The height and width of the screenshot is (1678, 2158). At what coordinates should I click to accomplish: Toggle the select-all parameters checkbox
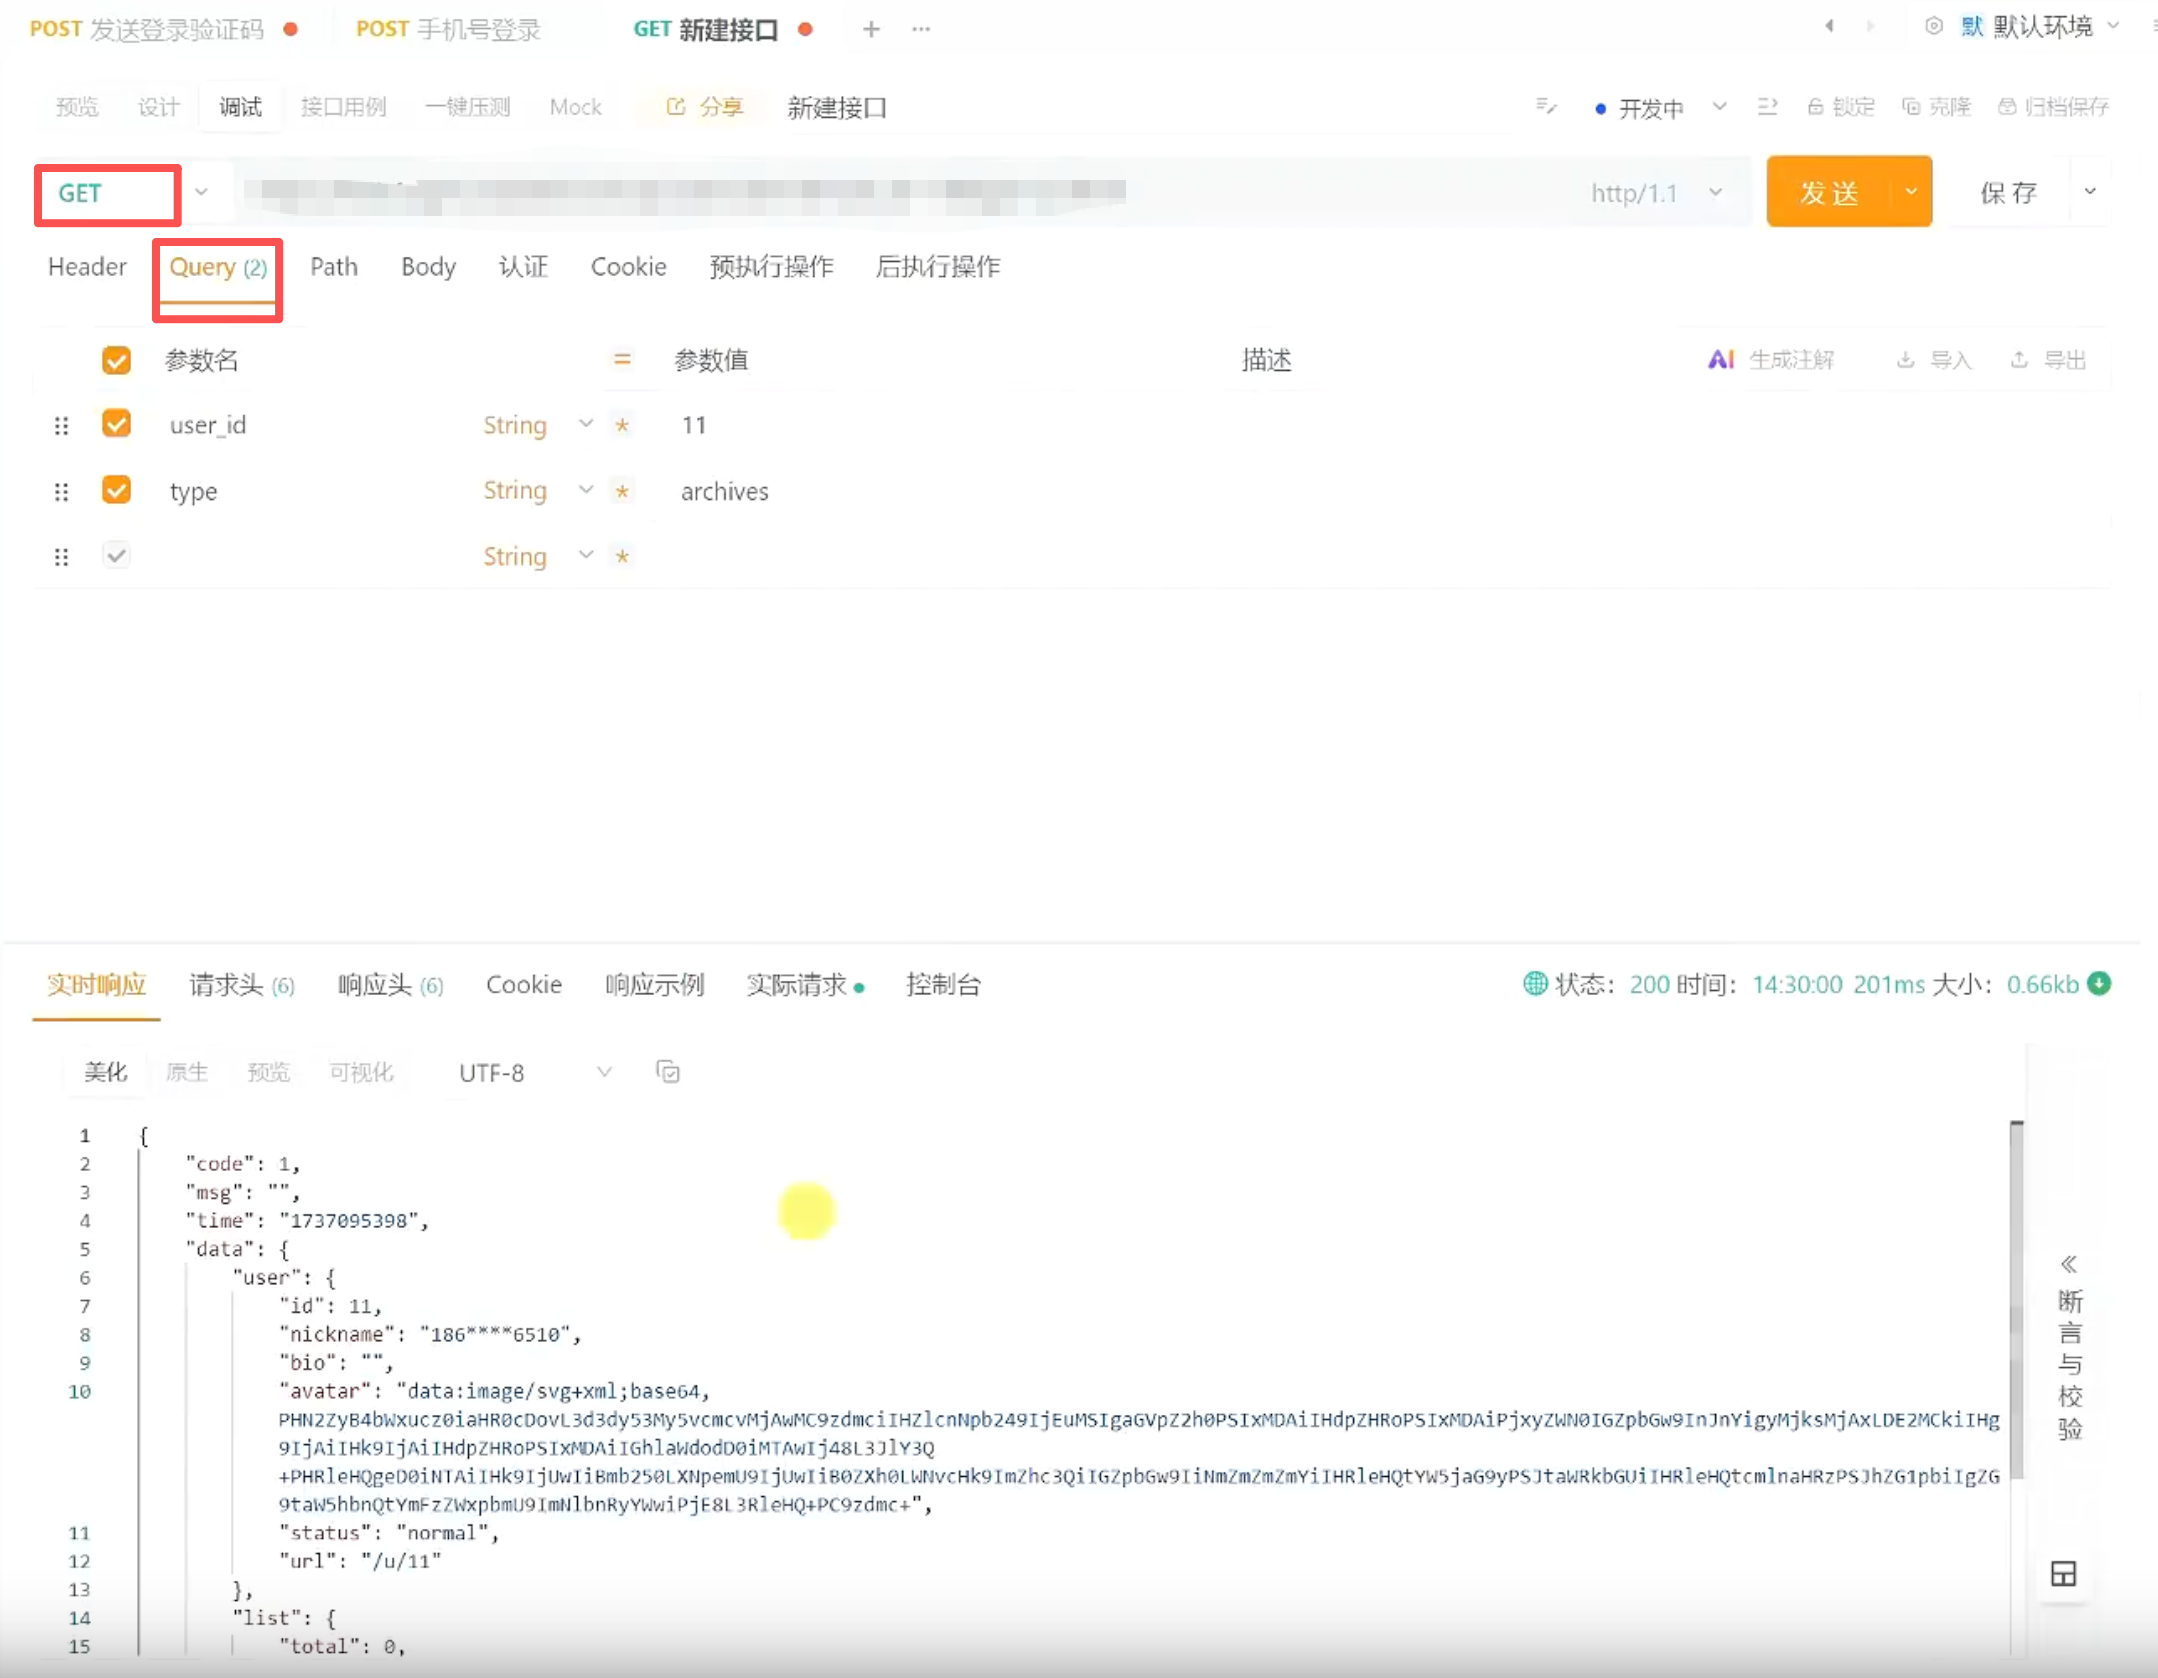click(117, 360)
